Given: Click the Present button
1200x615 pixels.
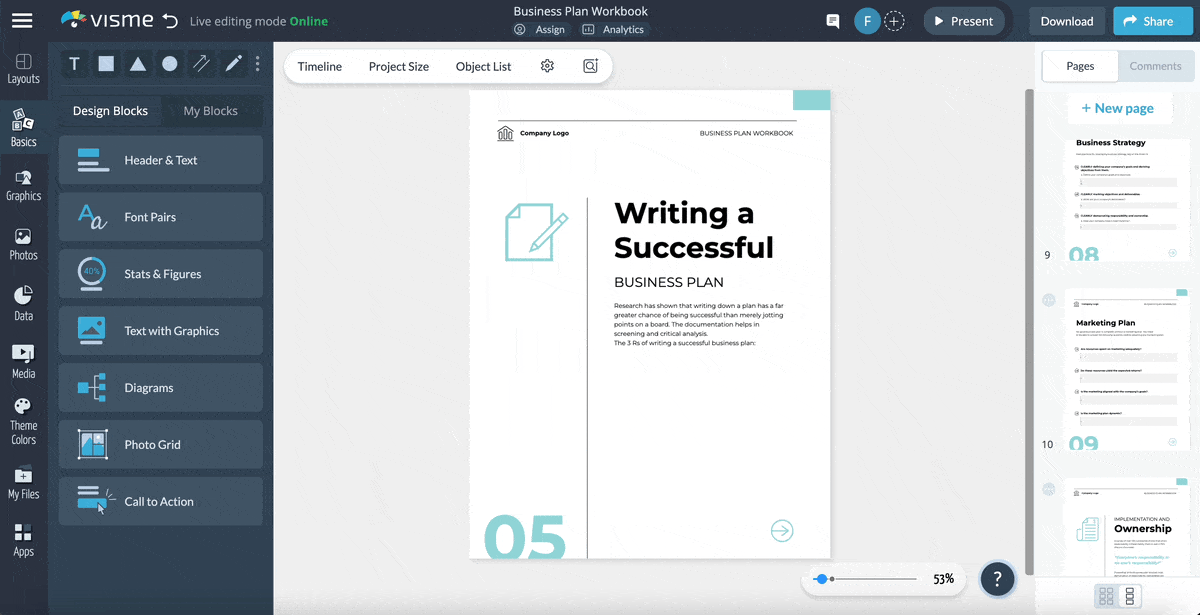Looking at the screenshot, I should tap(963, 20).
